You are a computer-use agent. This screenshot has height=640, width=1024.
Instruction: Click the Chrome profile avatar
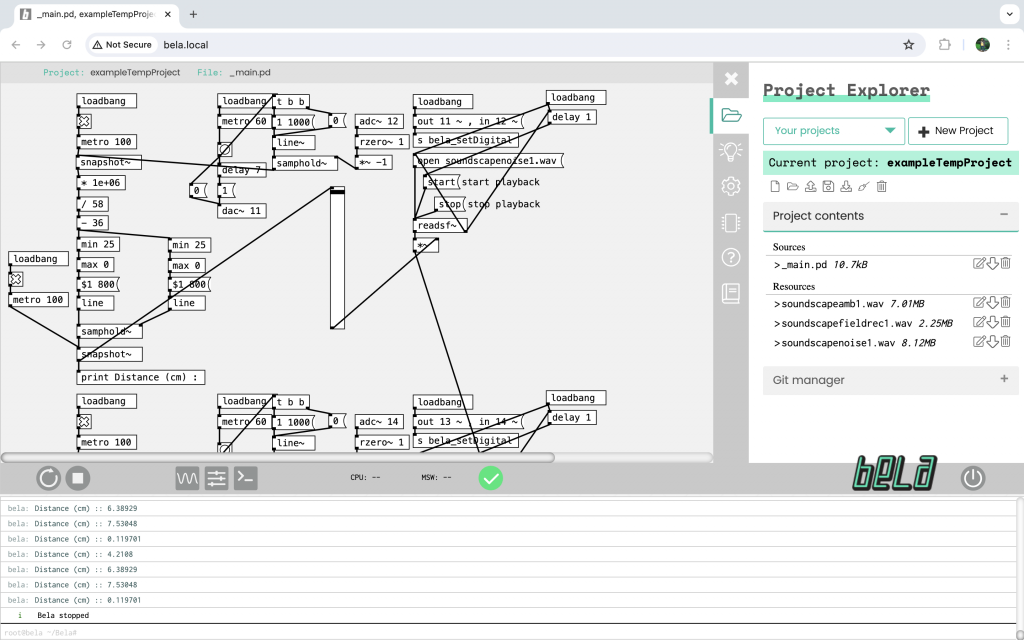982,45
